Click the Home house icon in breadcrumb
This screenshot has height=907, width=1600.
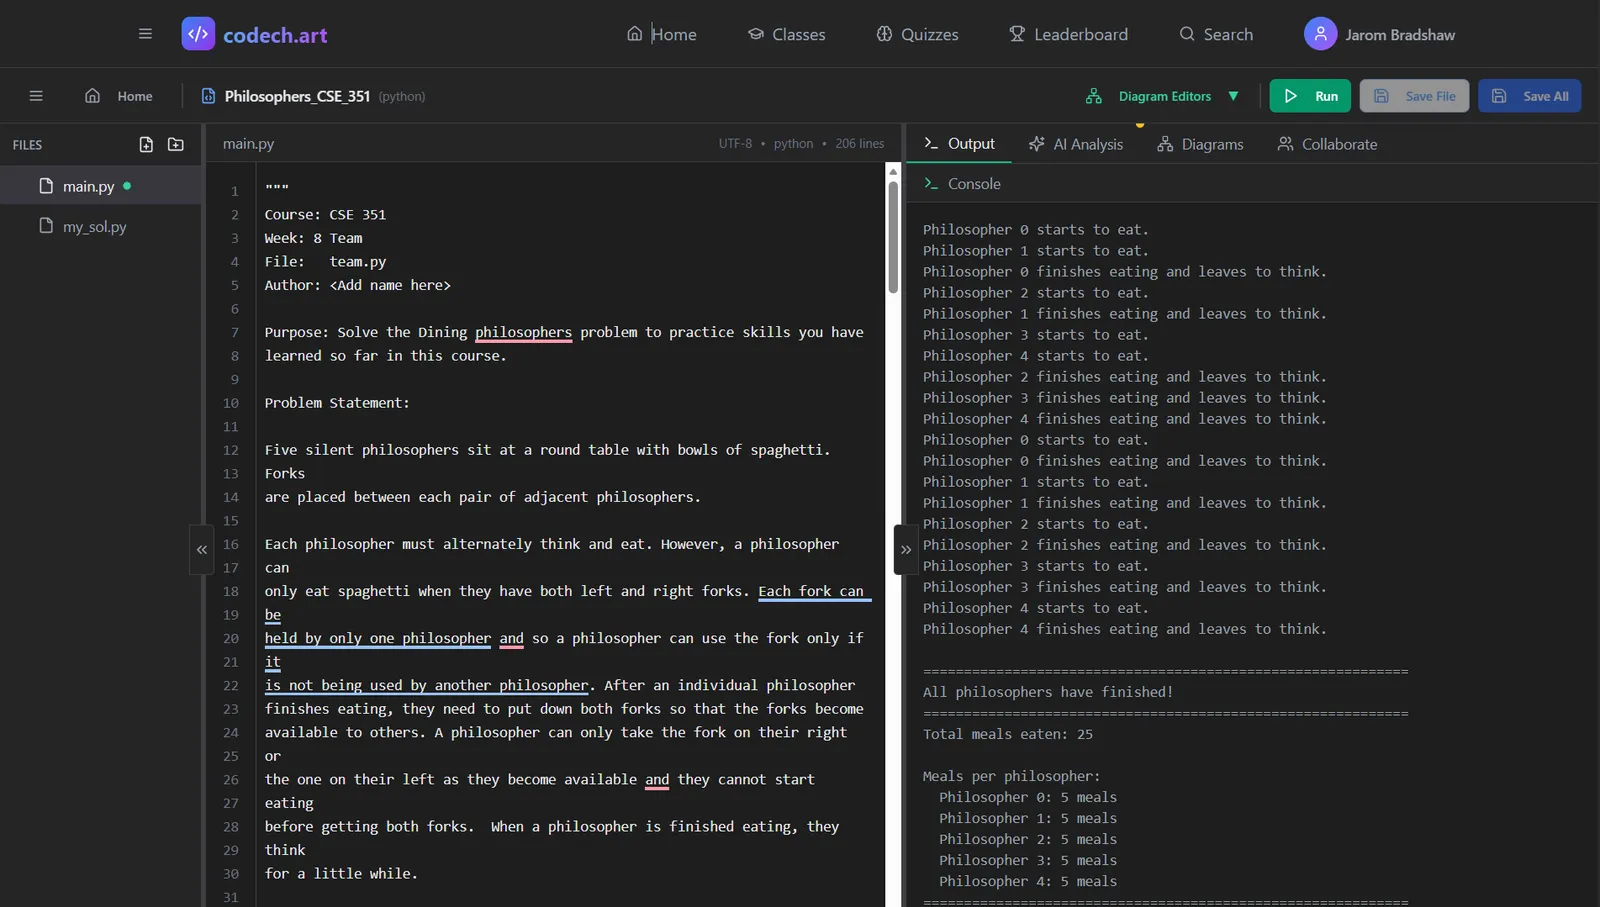(x=92, y=96)
